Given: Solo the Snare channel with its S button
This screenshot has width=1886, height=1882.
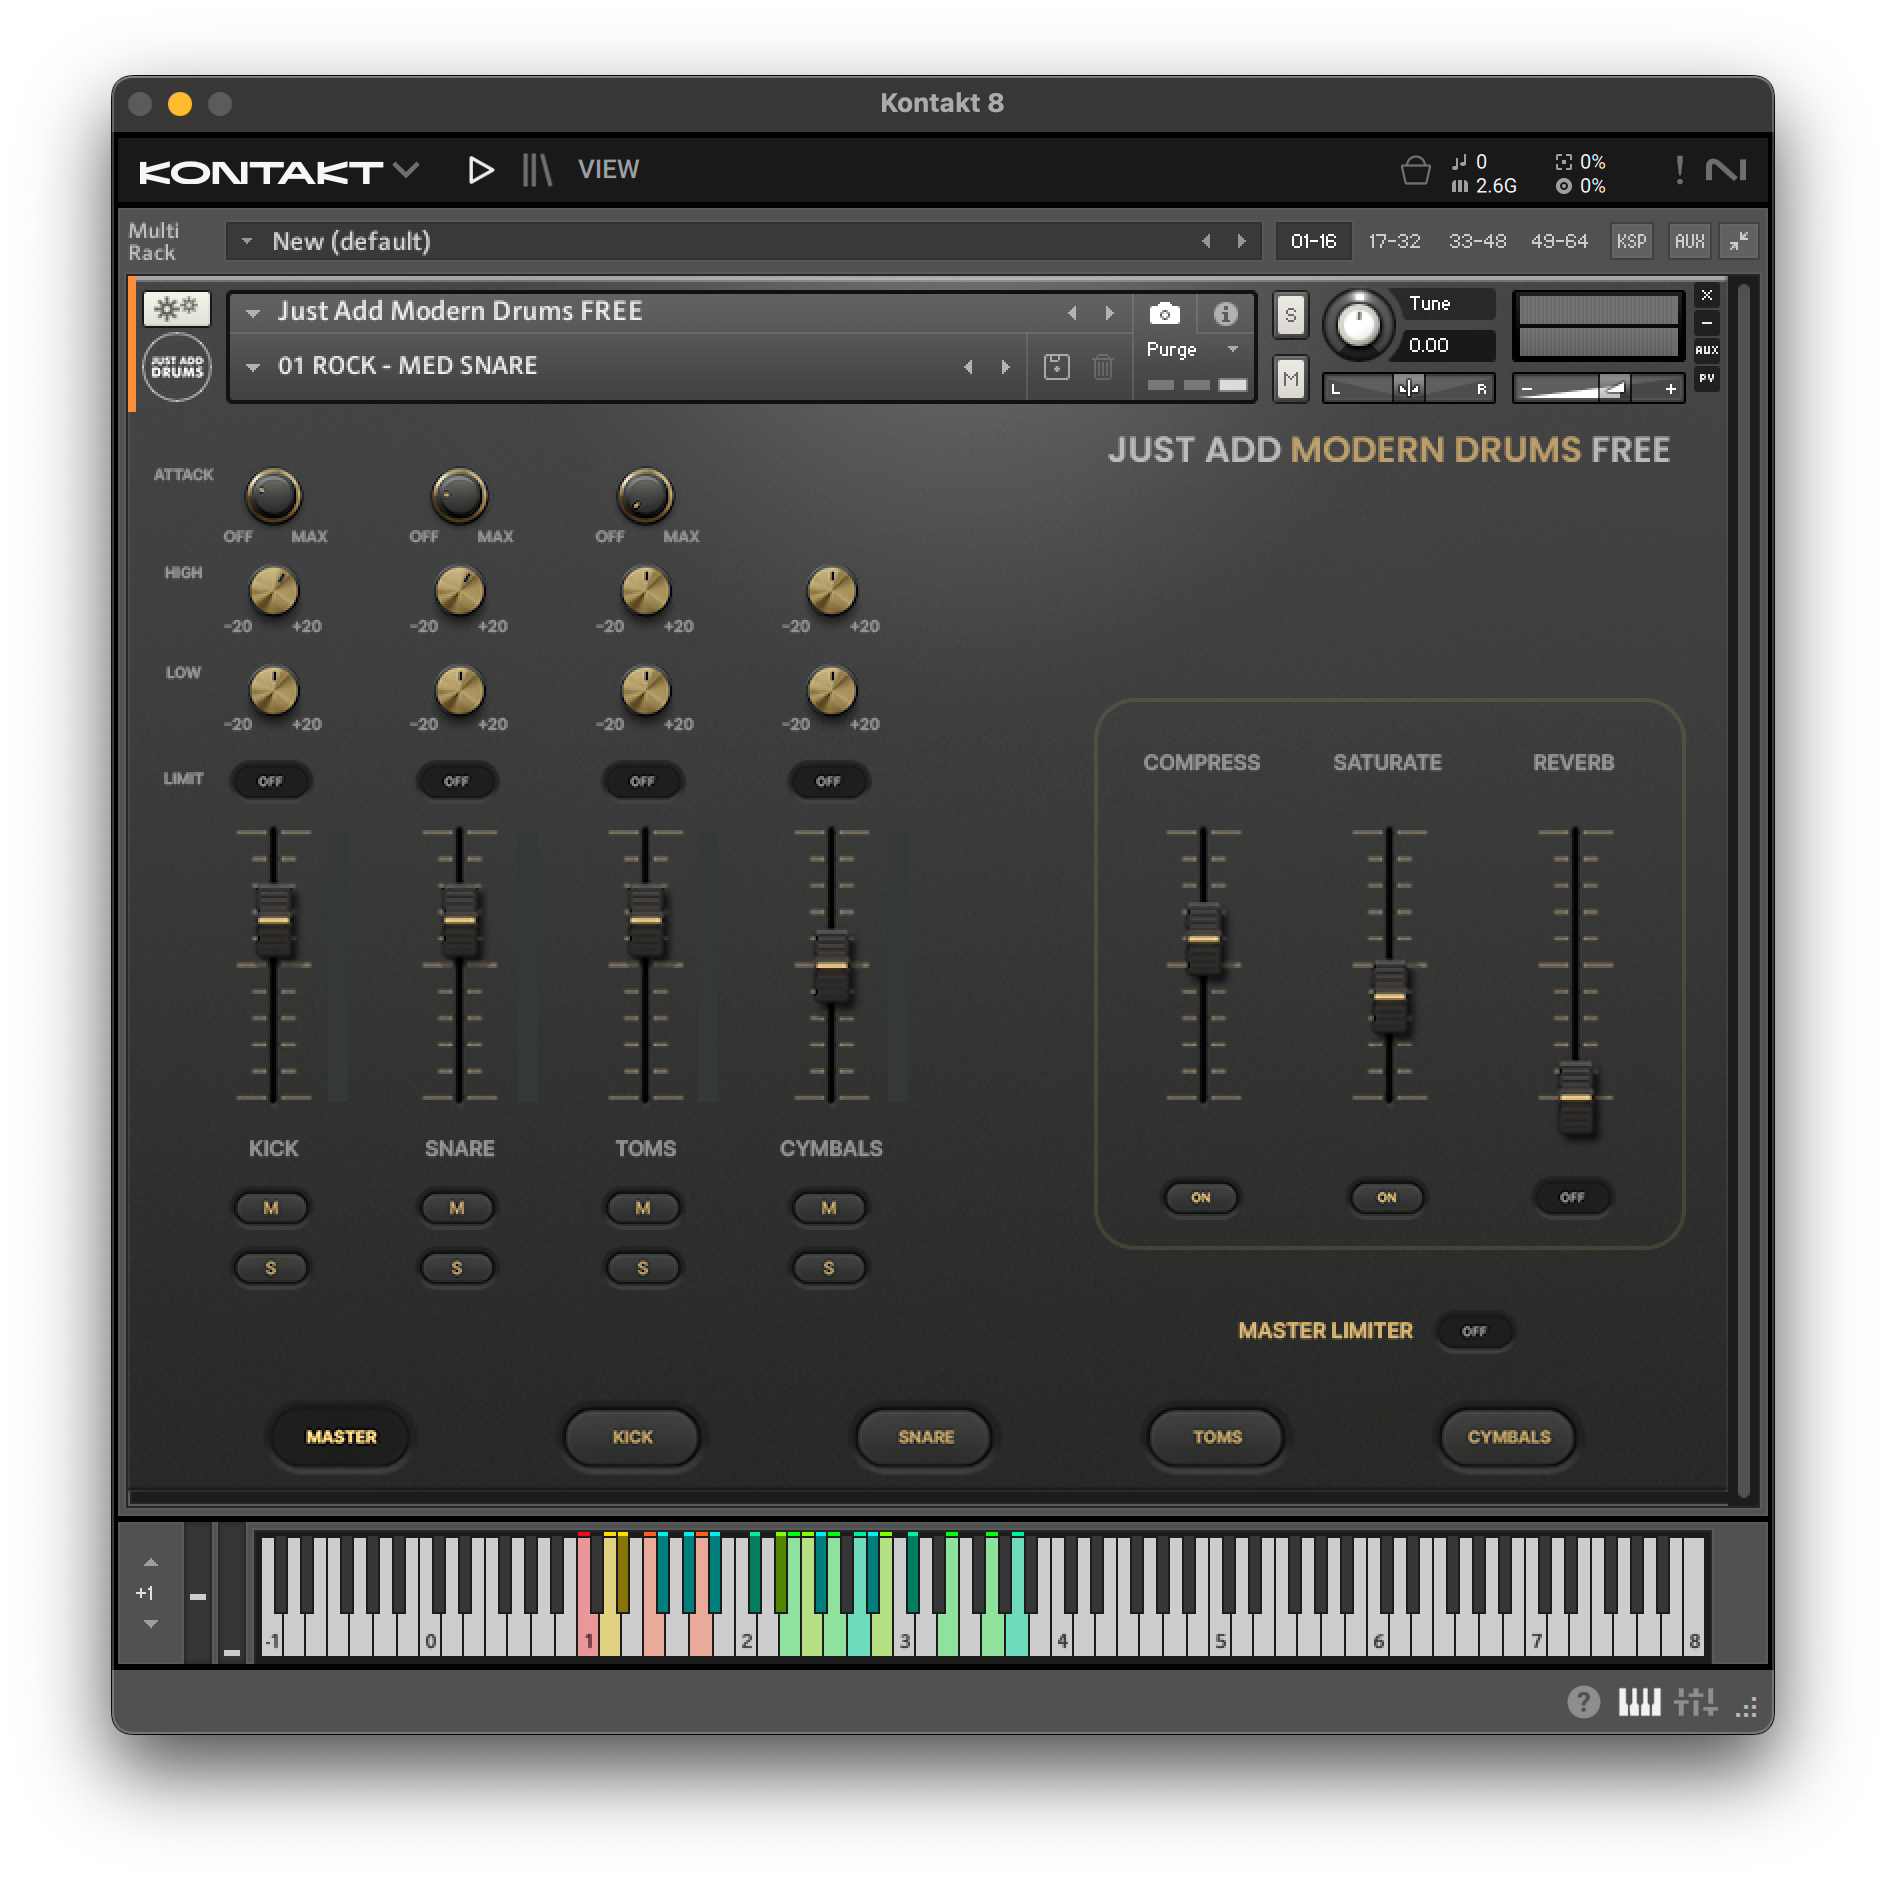Looking at the screenshot, I should click(x=457, y=1268).
